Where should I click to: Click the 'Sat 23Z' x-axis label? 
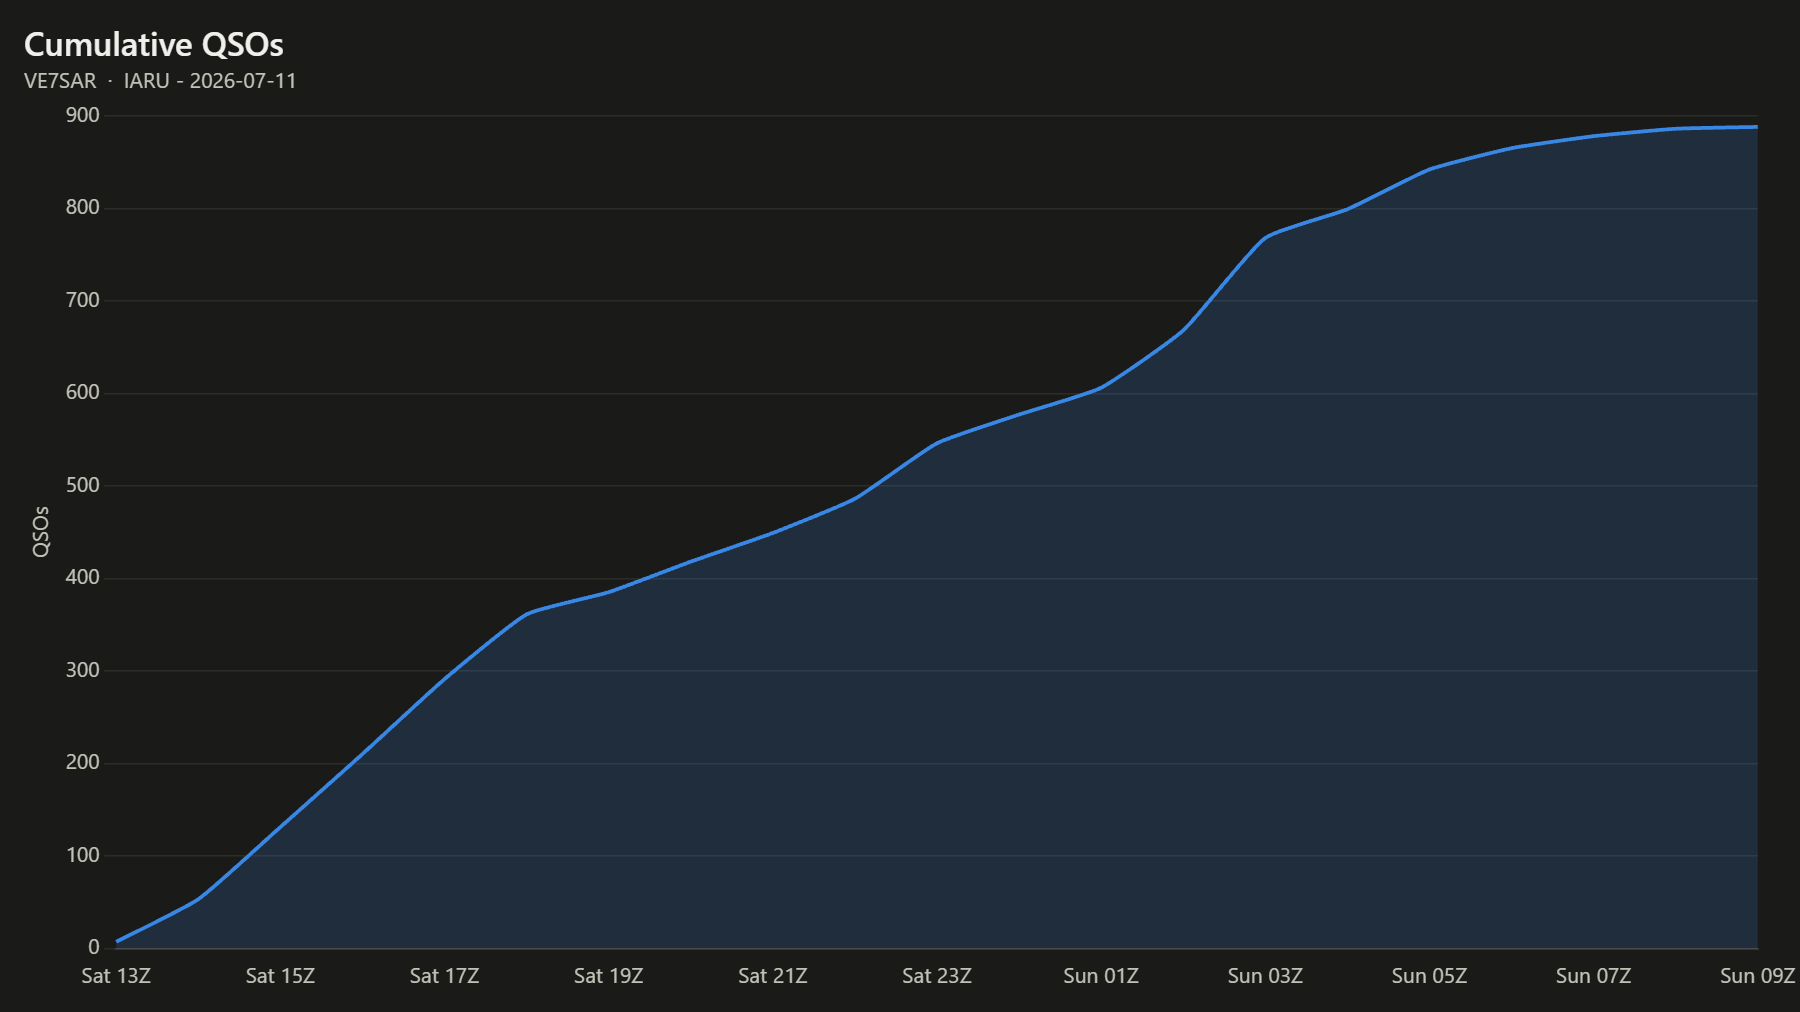coord(937,976)
